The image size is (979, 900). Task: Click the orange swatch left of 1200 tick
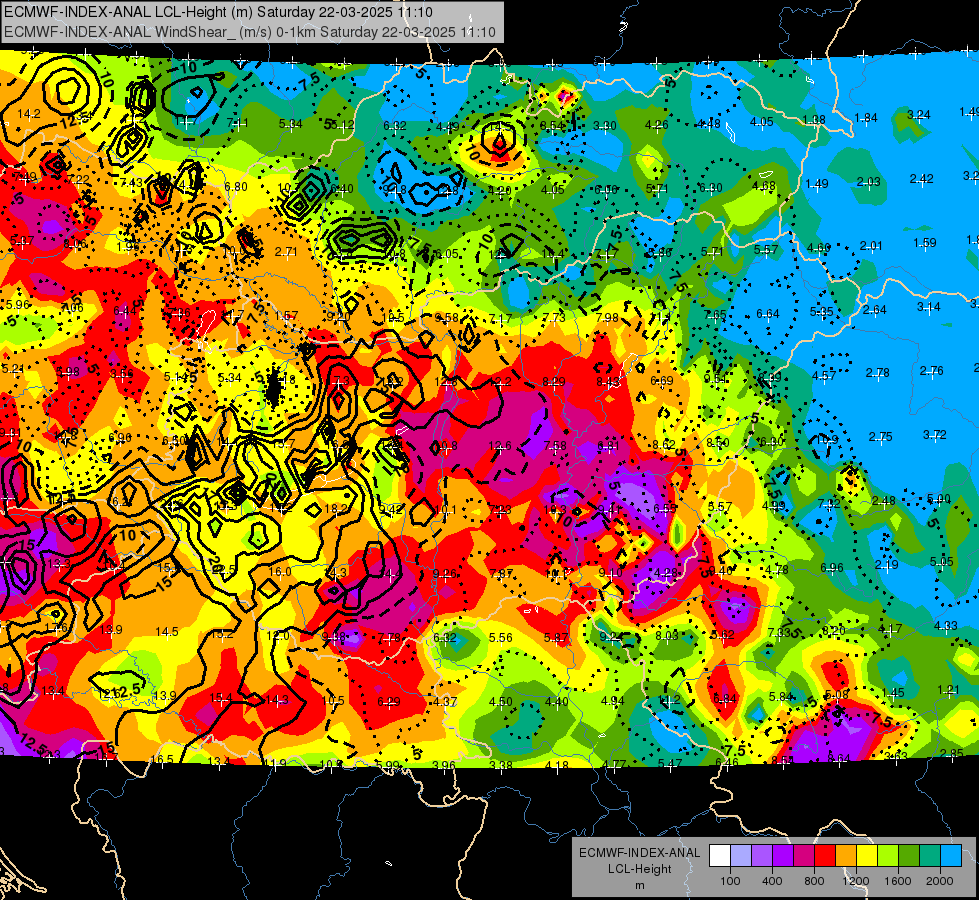(x=845, y=855)
